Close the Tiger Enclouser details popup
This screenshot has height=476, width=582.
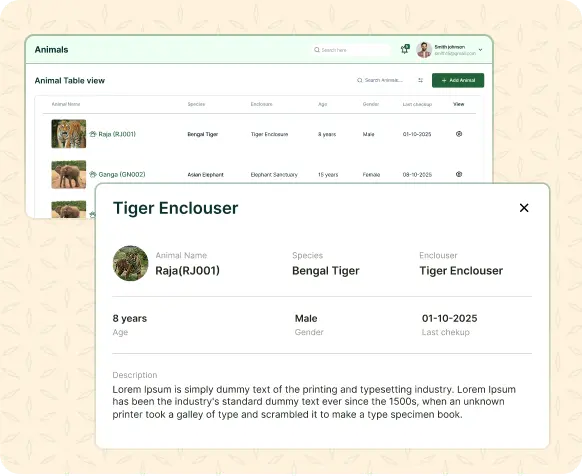[524, 208]
